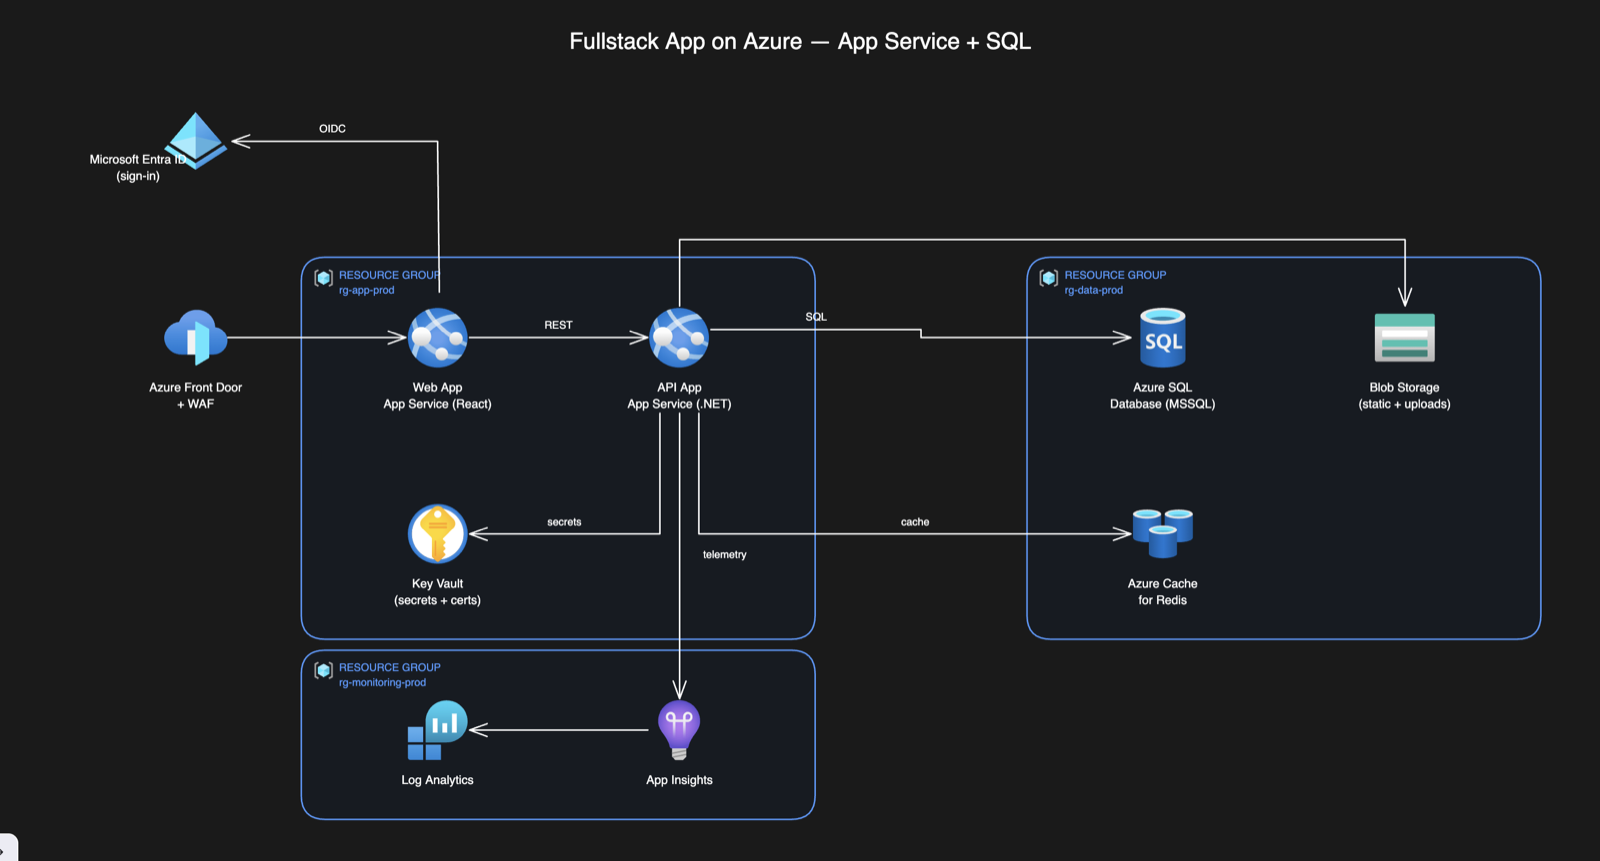Select the diagram title text

point(800,41)
